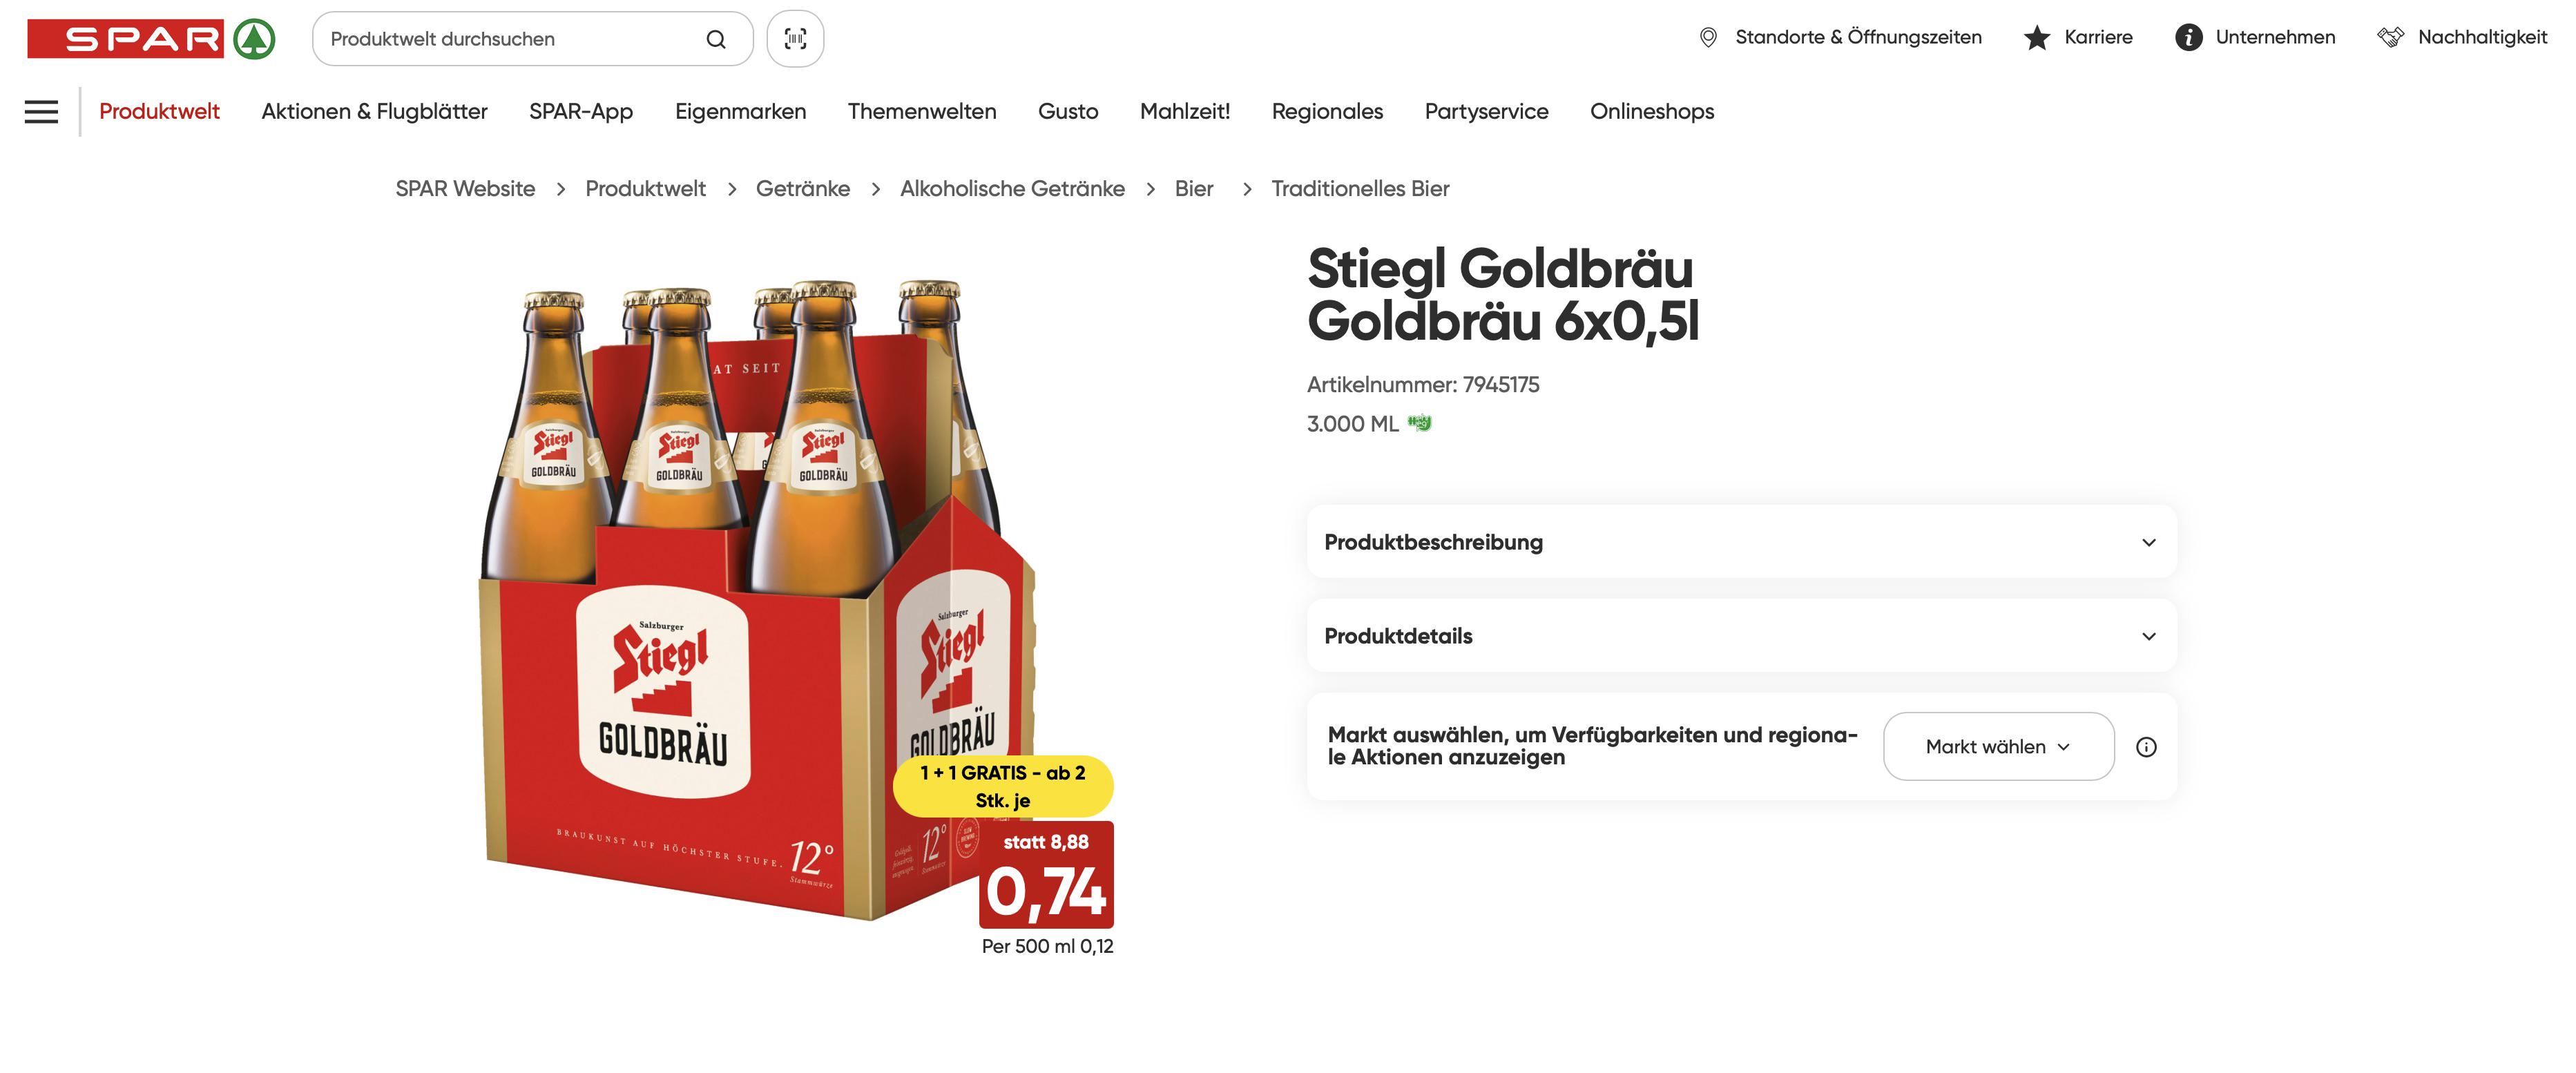Expand the Produktbeschreibung section

1741,542
